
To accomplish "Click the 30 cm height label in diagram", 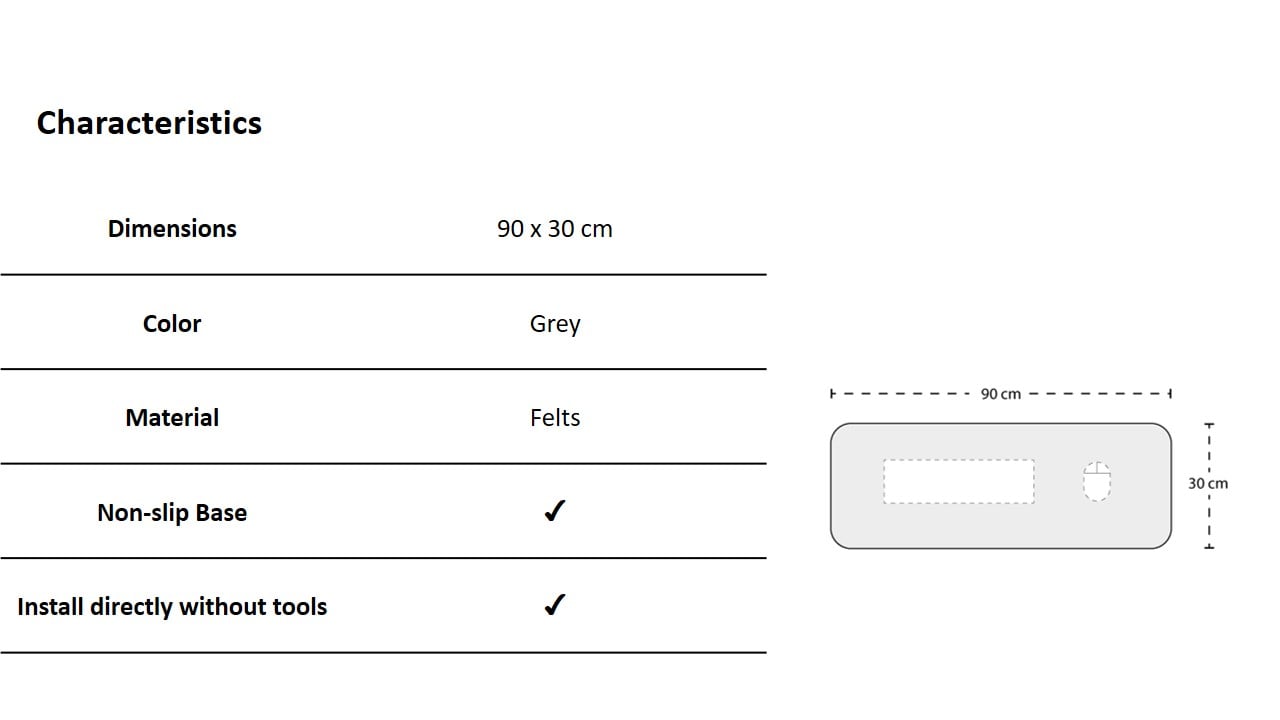I will point(1208,484).
